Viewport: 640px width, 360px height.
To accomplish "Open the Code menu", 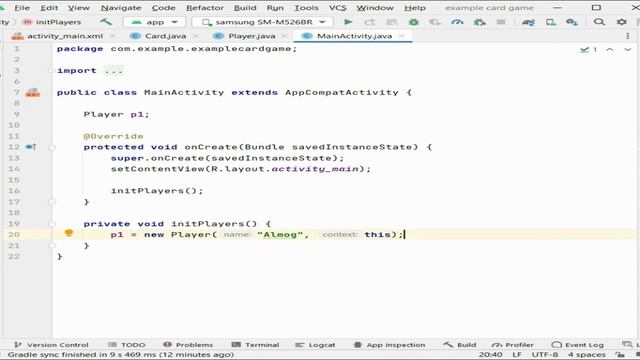I will 163,8.
